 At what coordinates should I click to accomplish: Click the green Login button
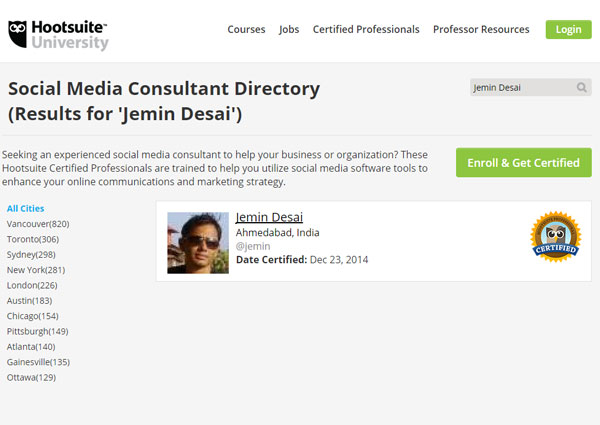568,29
